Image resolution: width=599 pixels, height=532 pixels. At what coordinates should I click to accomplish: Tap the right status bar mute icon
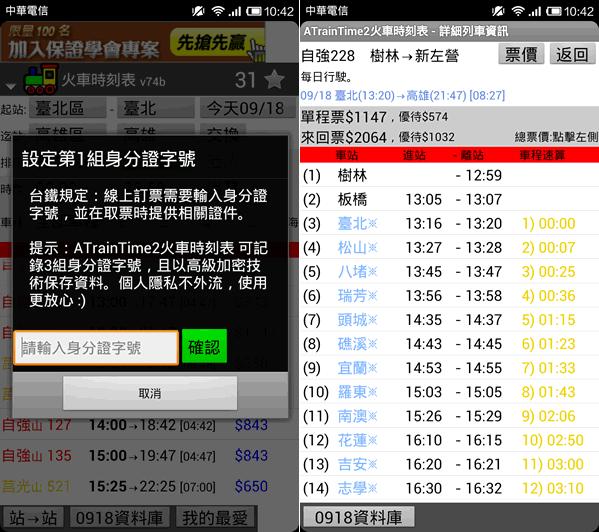(498, 11)
